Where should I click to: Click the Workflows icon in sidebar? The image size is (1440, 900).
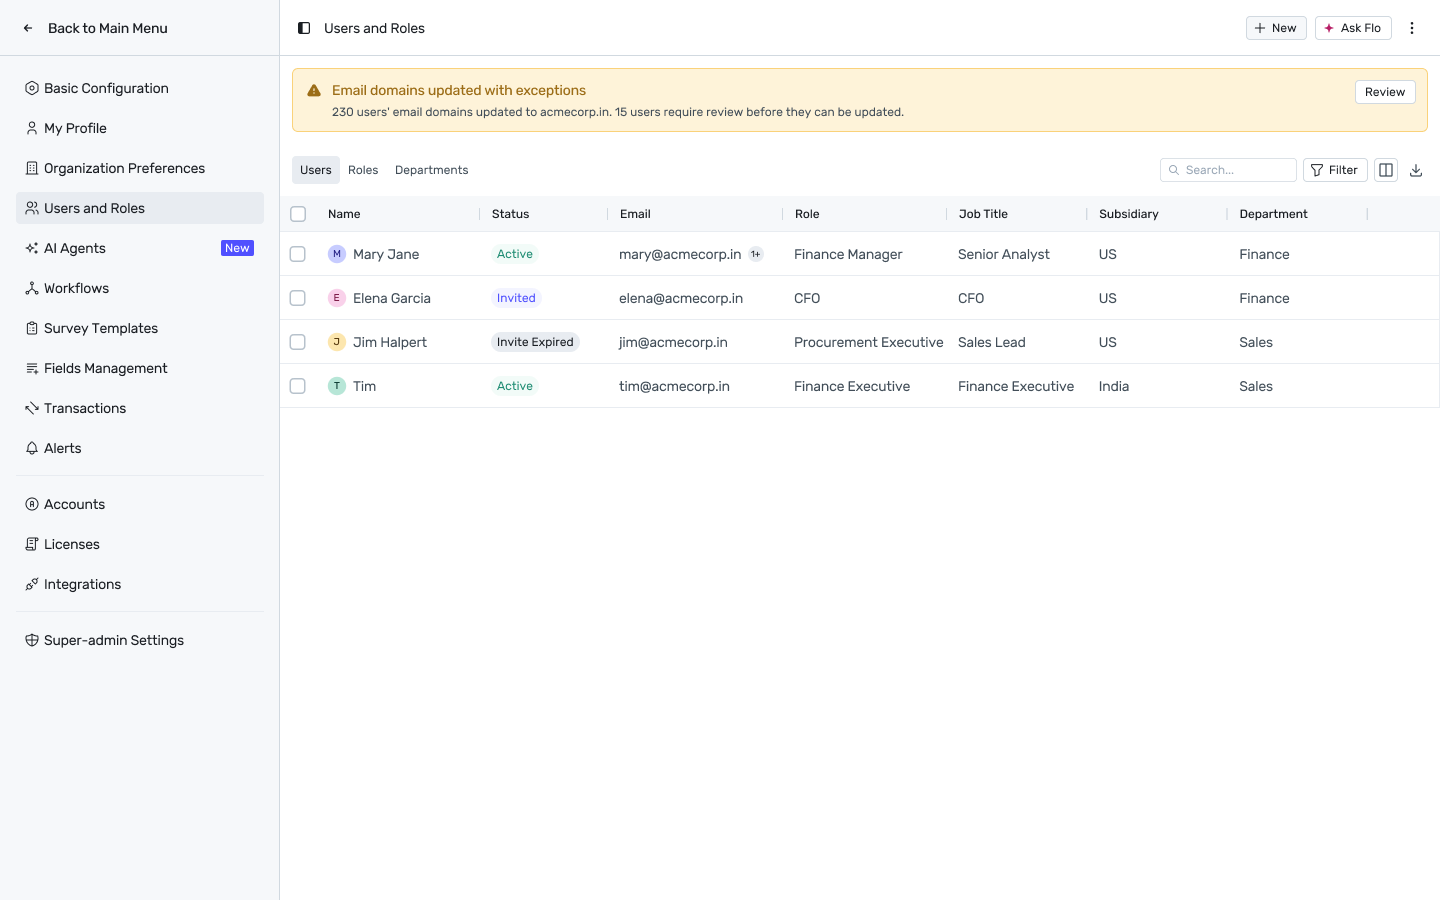tap(32, 288)
